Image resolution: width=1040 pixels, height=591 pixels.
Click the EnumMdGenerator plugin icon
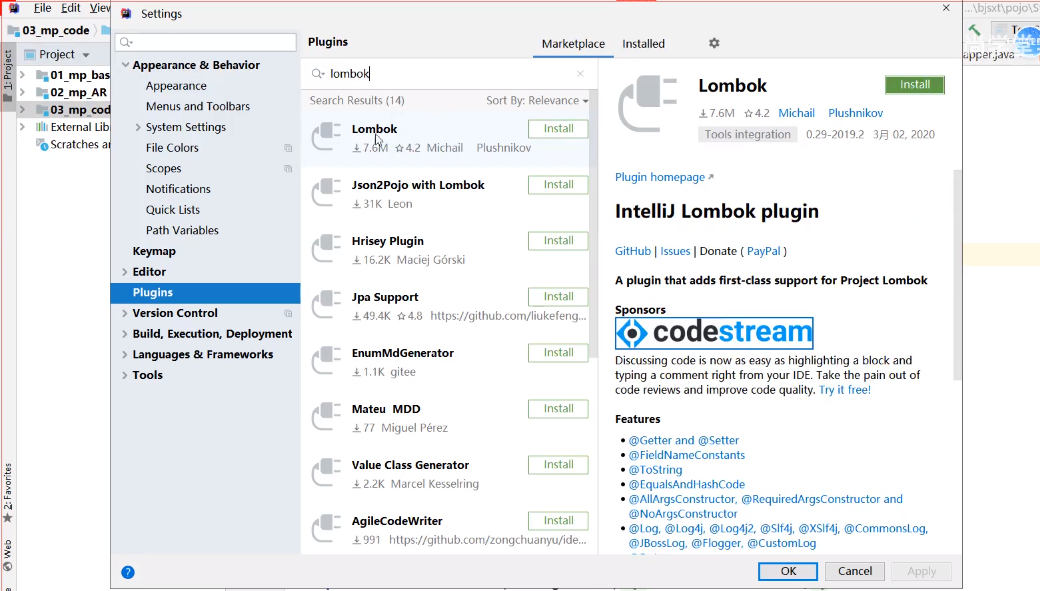[x=326, y=361]
